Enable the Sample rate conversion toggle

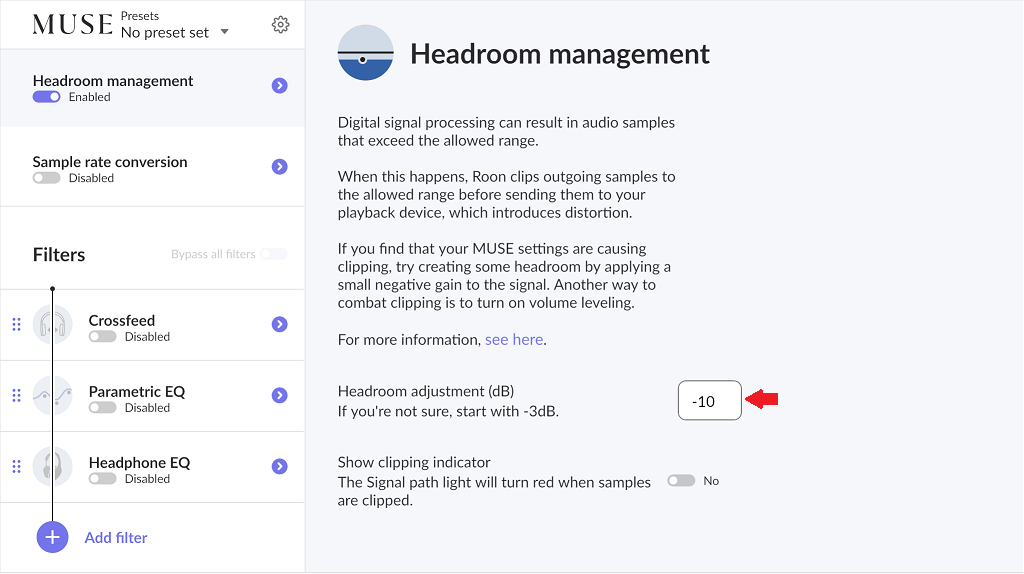46,178
